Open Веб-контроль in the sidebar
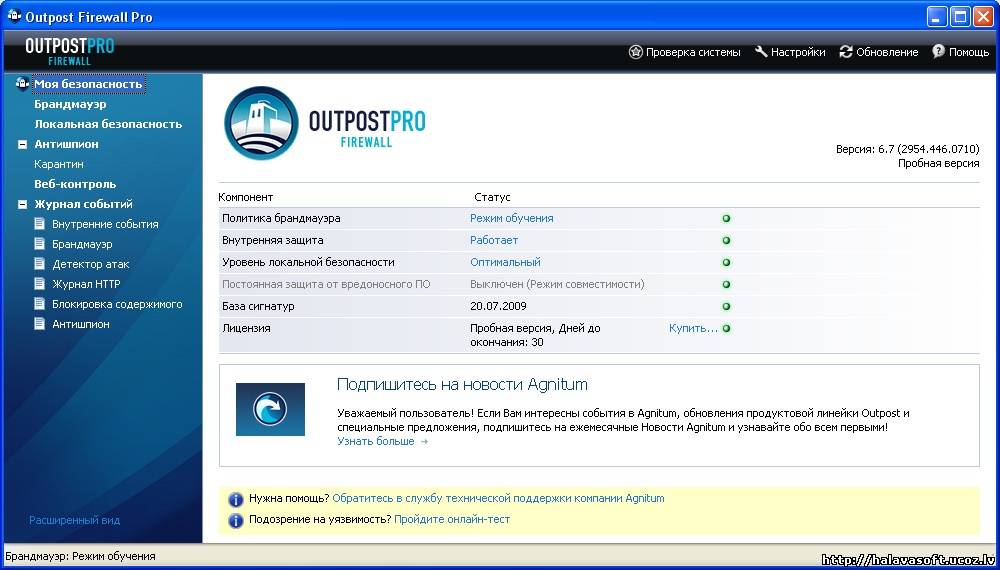 pyautogui.click(x=75, y=184)
